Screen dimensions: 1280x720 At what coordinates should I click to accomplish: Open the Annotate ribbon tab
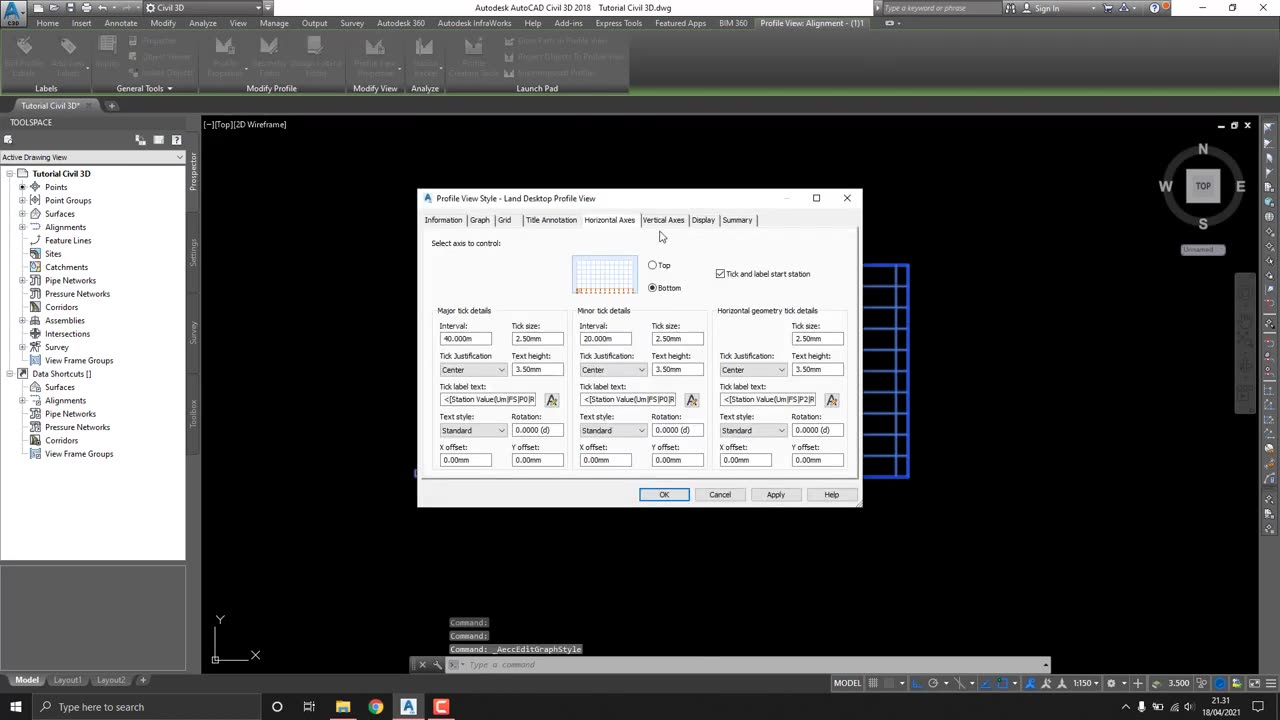121,23
